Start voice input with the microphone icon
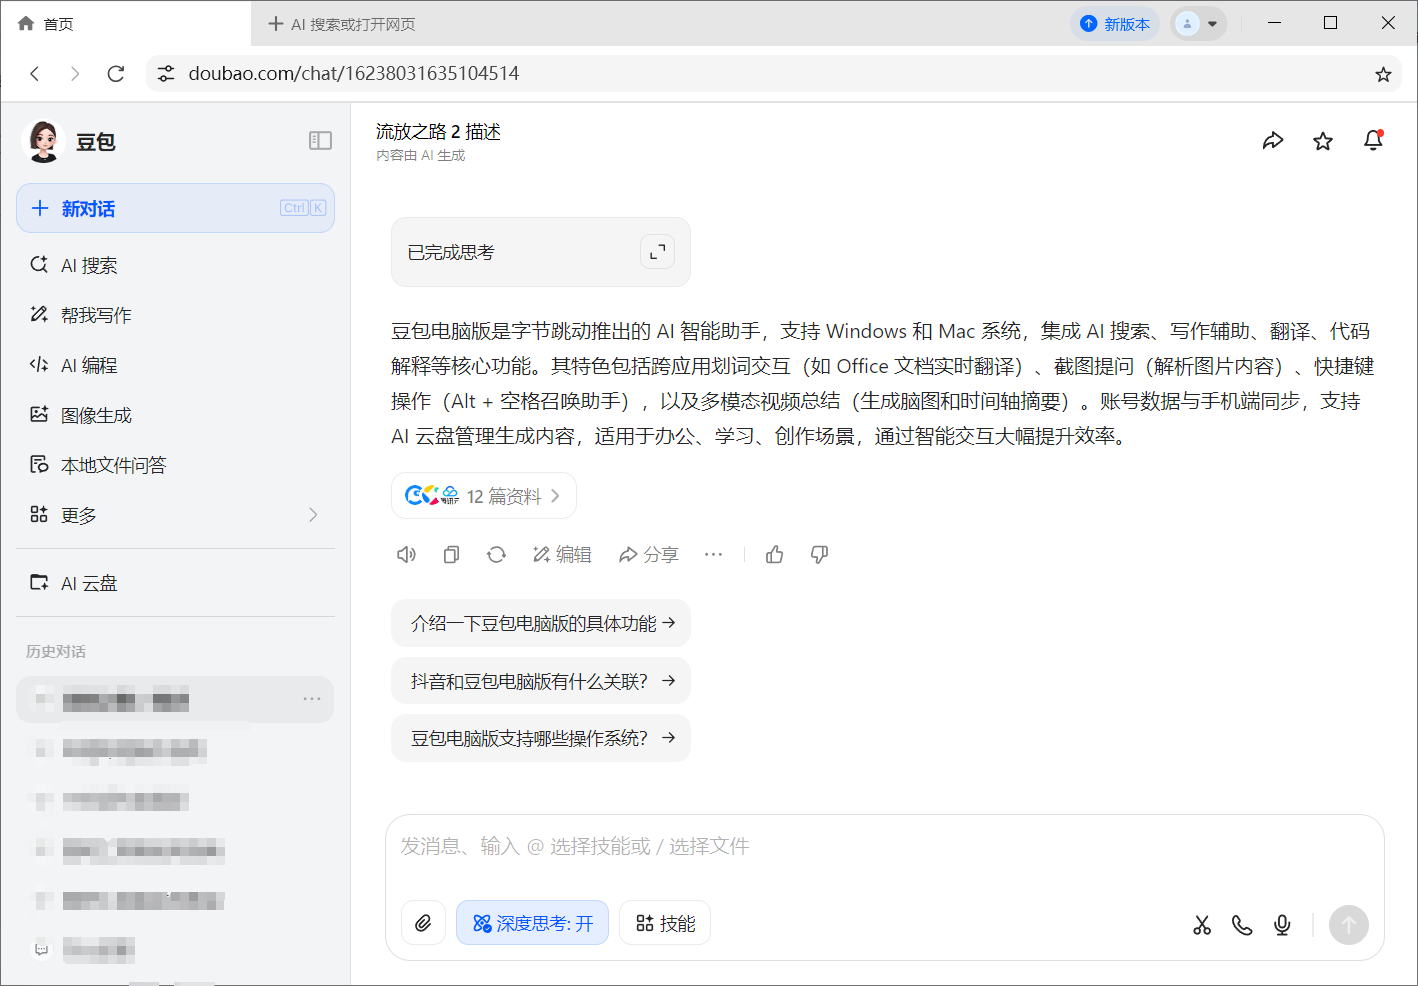This screenshot has width=1418, height=986. click(1282, 925)
